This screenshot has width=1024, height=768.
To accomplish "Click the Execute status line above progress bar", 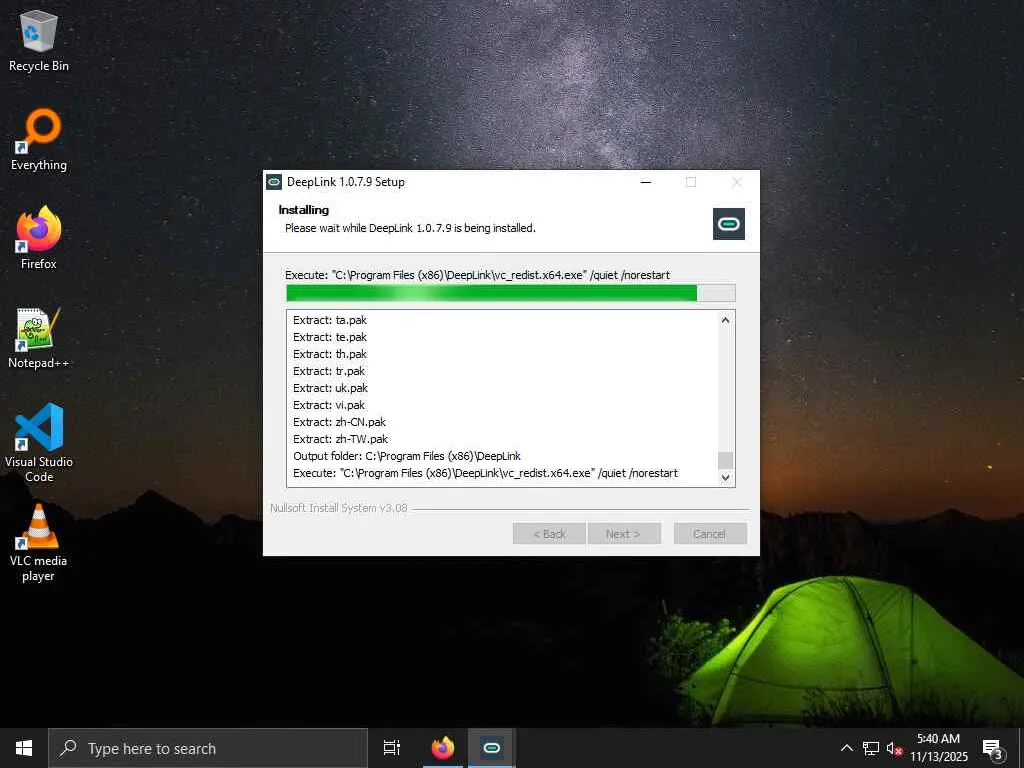I will tap(477, 275).
